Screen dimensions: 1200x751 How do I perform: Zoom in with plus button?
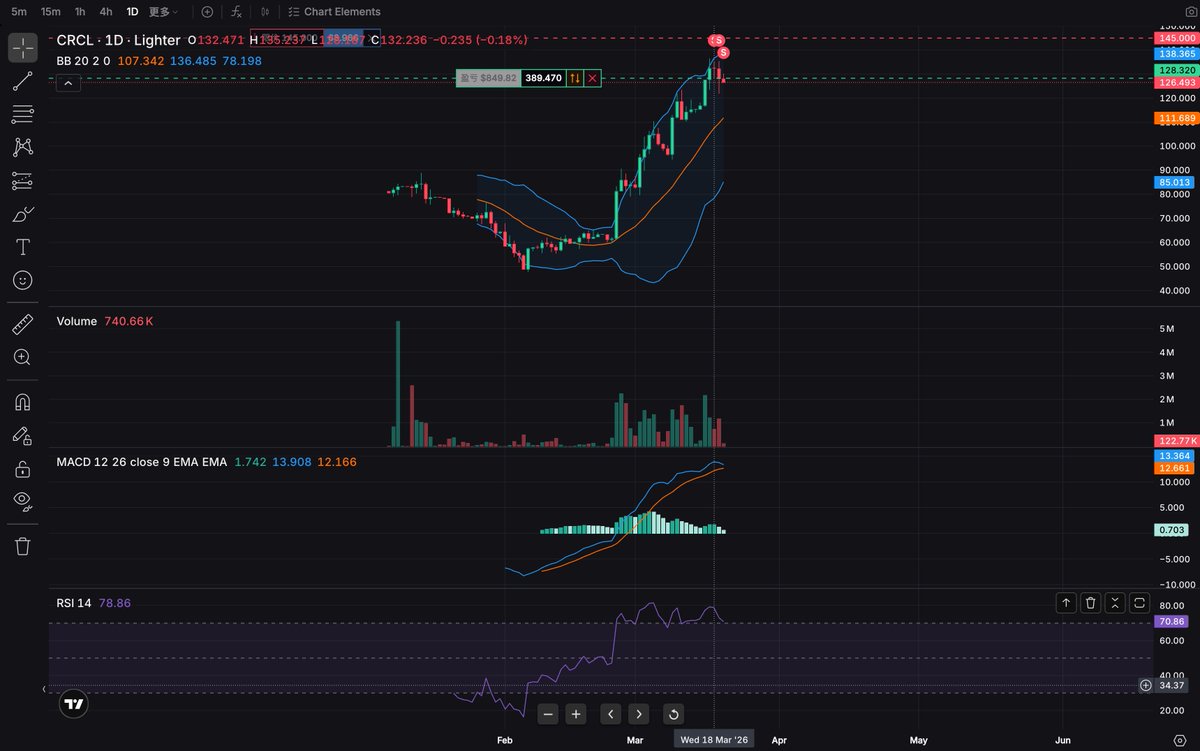pyautogui.click(x=575, y=714)
